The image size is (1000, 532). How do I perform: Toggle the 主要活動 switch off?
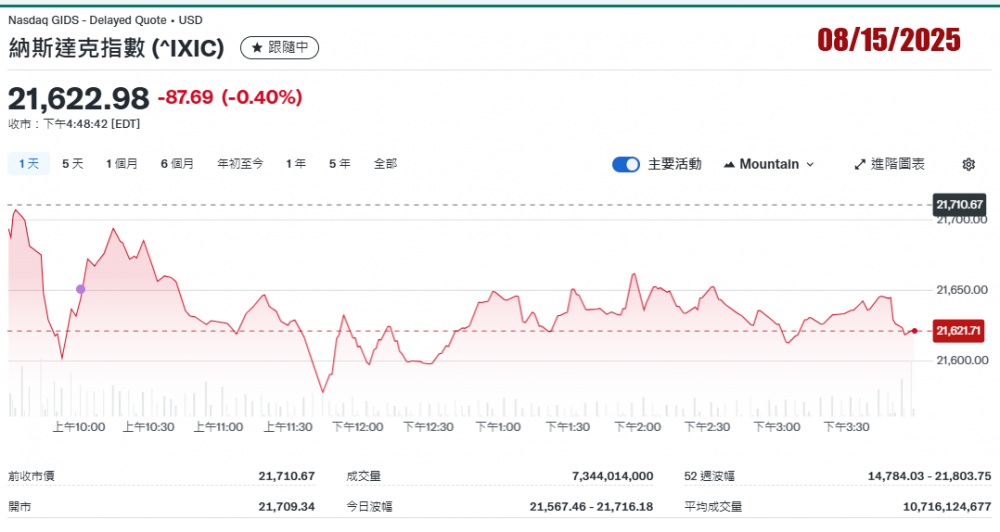point(626,164)
